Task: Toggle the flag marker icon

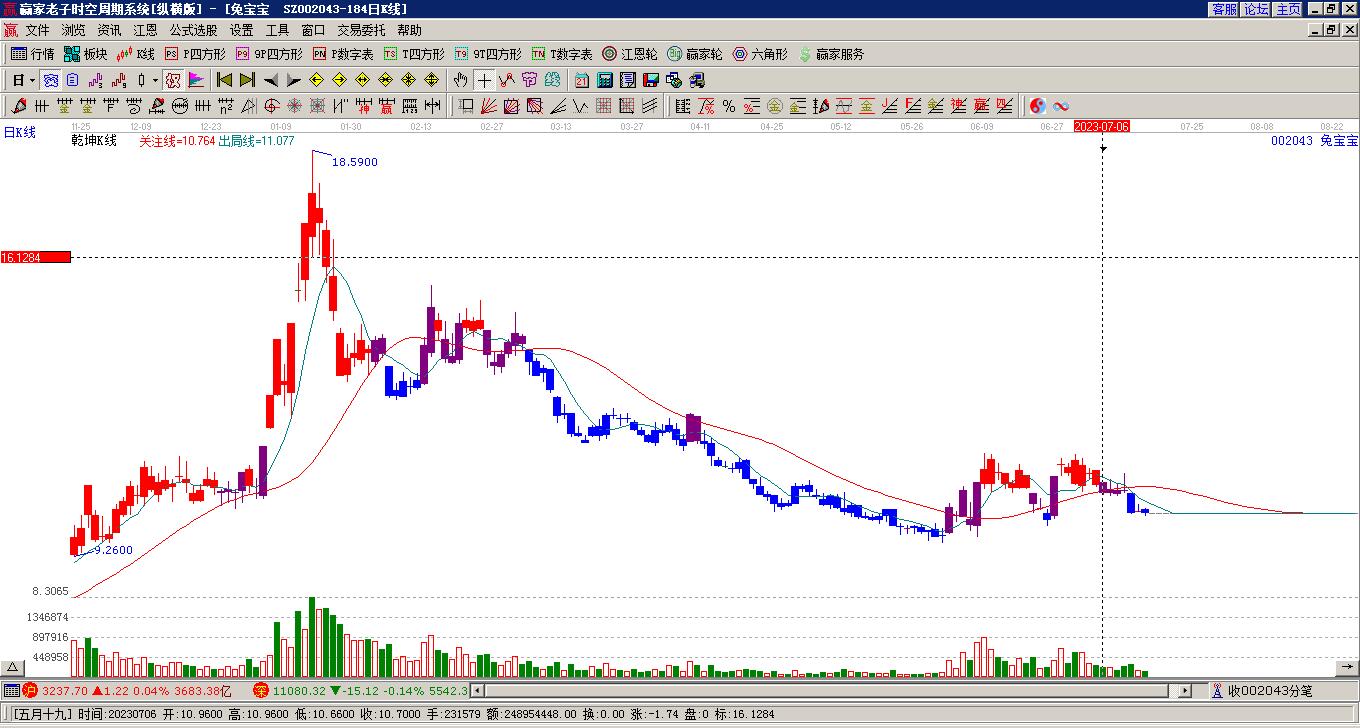Action: (x=196, y=80)
